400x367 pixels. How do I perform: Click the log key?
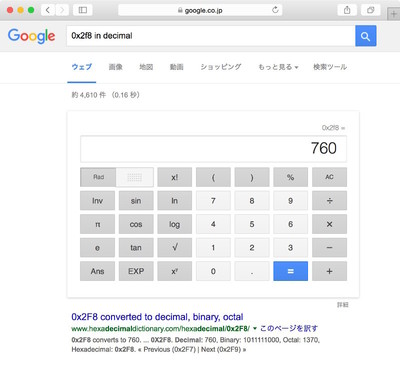point(175,224)
